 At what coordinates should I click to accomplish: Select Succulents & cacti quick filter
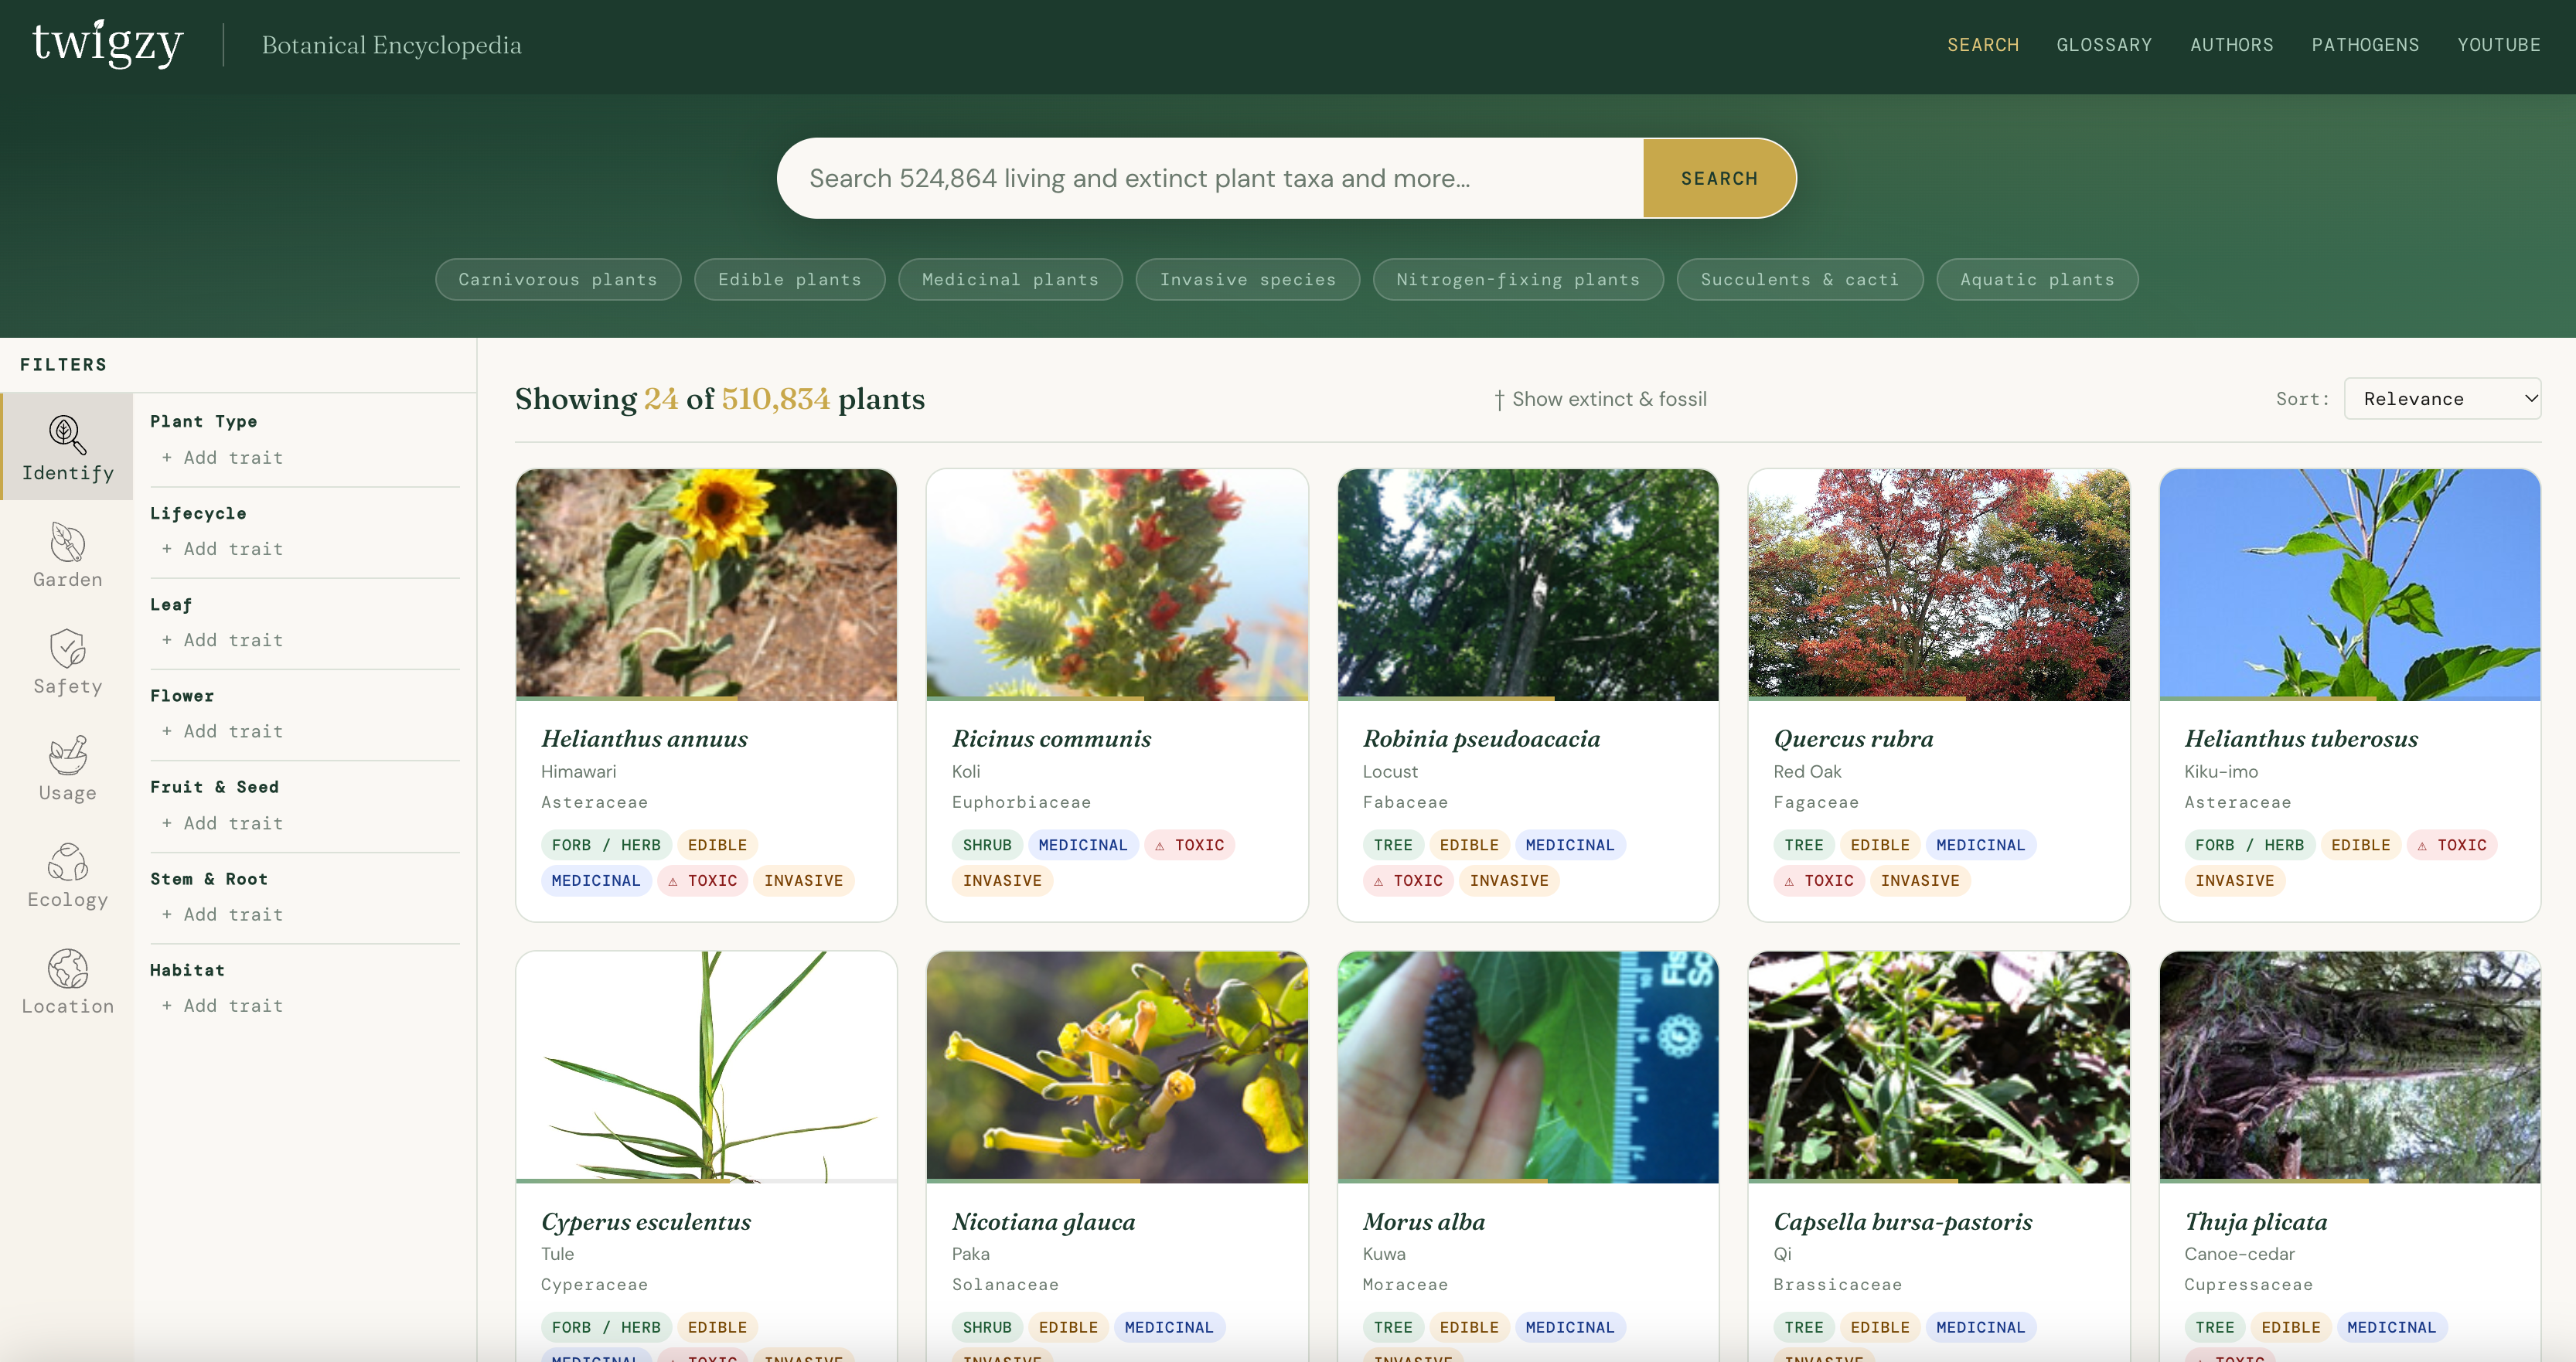tap(1799, 279)
